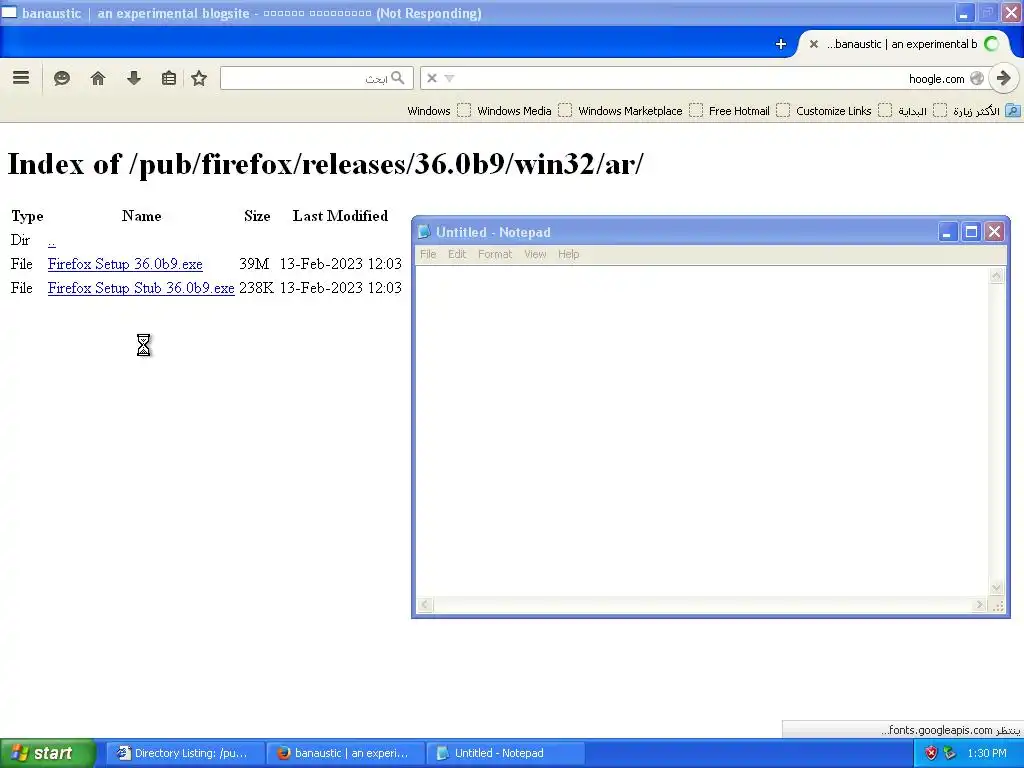This screenshot has width=1024, height=768.
Task: Stop loading with the address bar X
Action: point(432,78)
